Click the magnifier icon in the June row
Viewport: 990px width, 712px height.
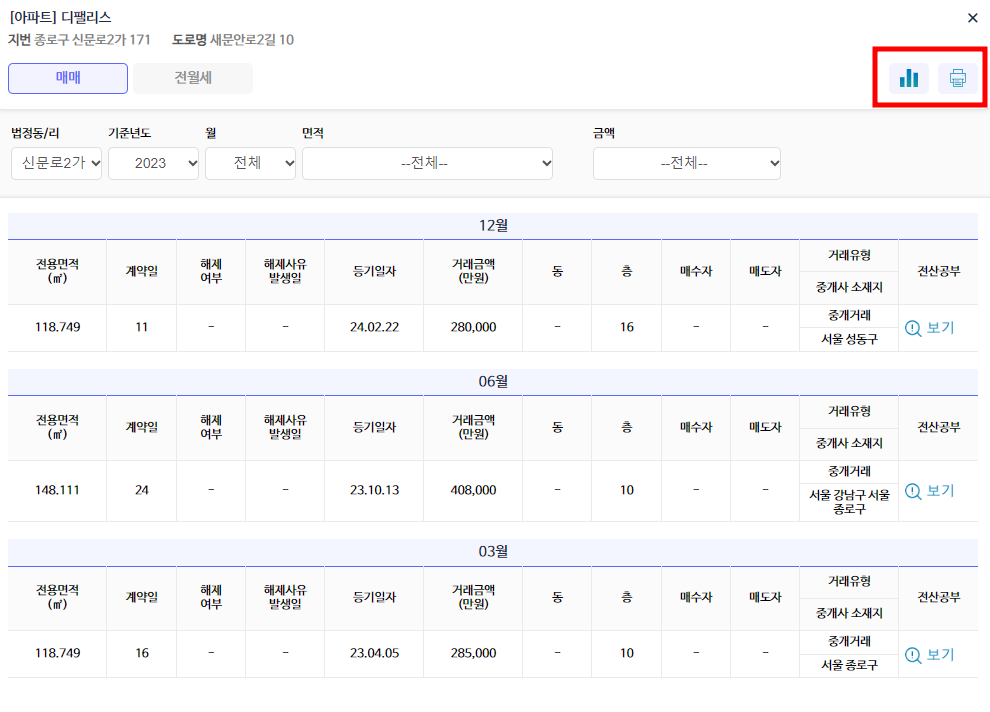coord(915,490)
